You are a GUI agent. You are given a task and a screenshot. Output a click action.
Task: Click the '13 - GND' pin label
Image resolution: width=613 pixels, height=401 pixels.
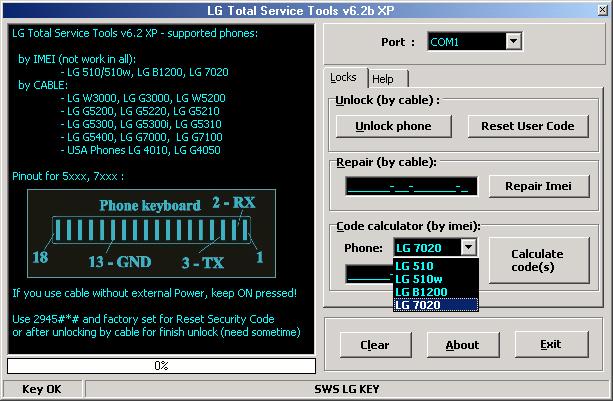(120, 262)
